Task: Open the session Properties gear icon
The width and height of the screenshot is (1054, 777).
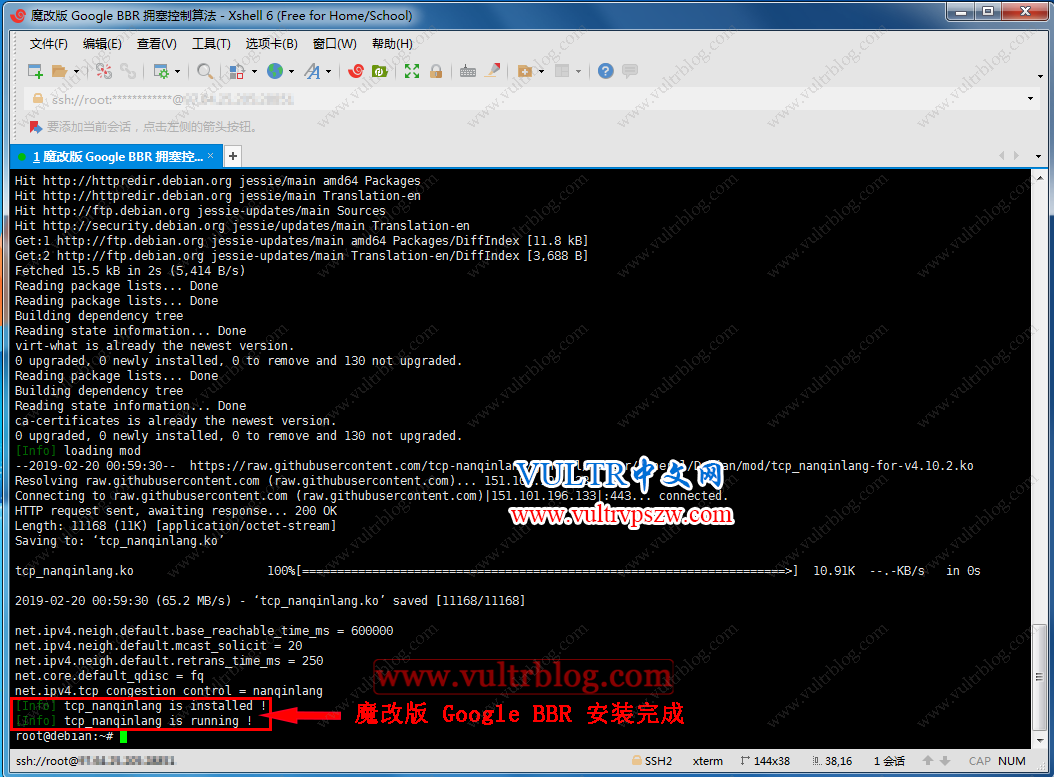Action: 161,71
